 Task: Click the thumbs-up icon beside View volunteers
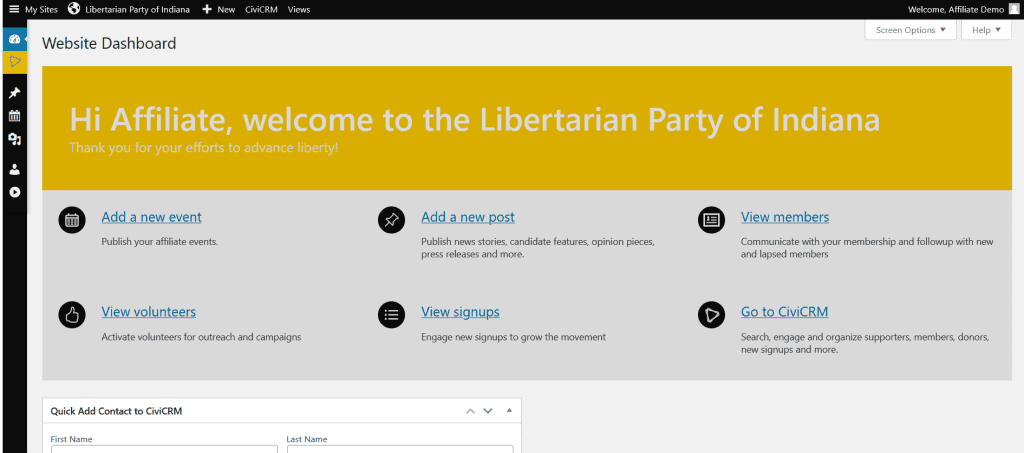(x=72, y=314)
